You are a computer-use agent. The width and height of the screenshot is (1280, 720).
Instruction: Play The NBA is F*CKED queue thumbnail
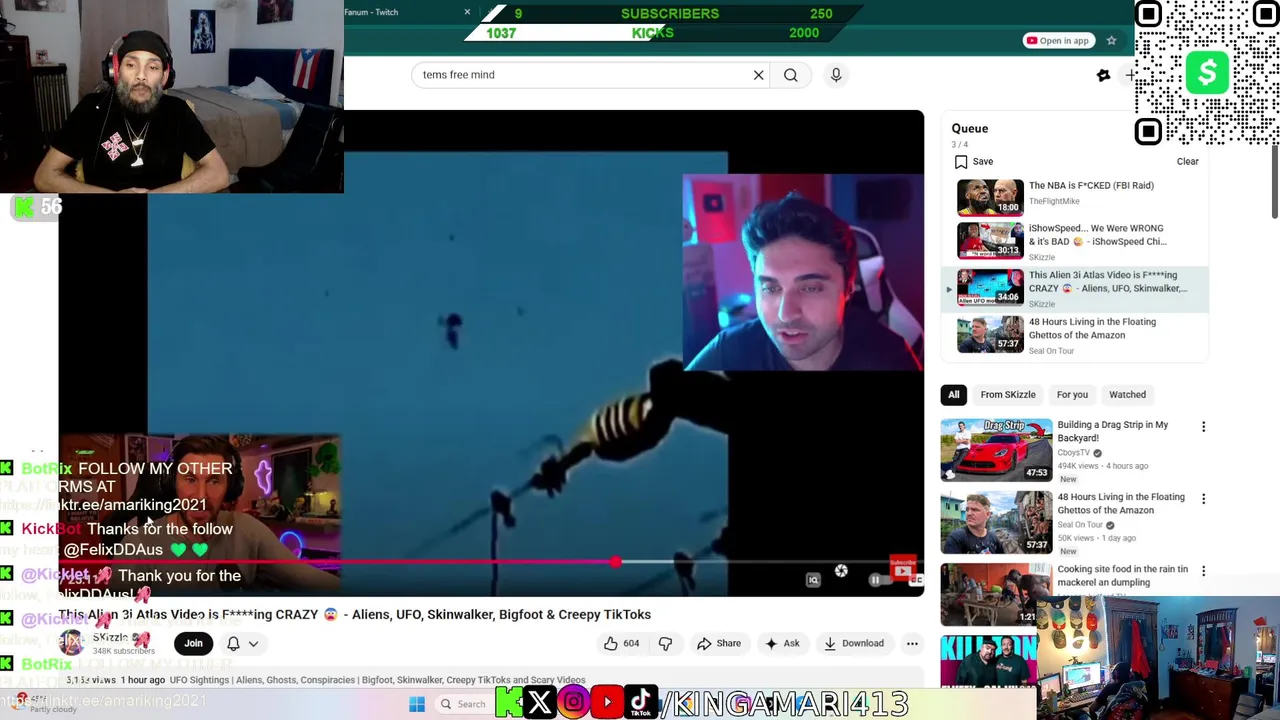click(990, 197)
